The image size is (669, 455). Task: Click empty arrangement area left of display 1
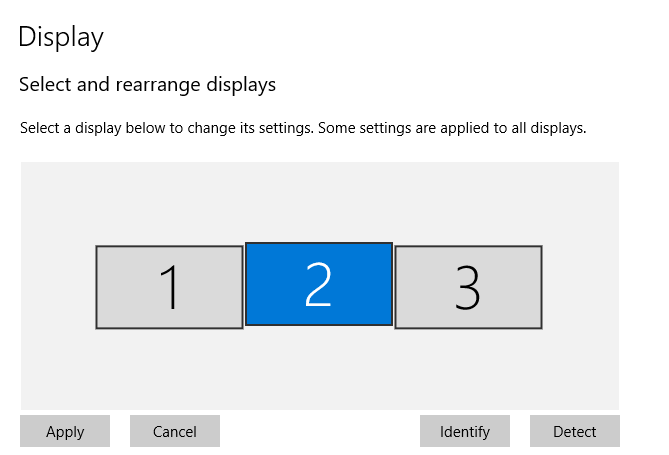tap(58, 287)
